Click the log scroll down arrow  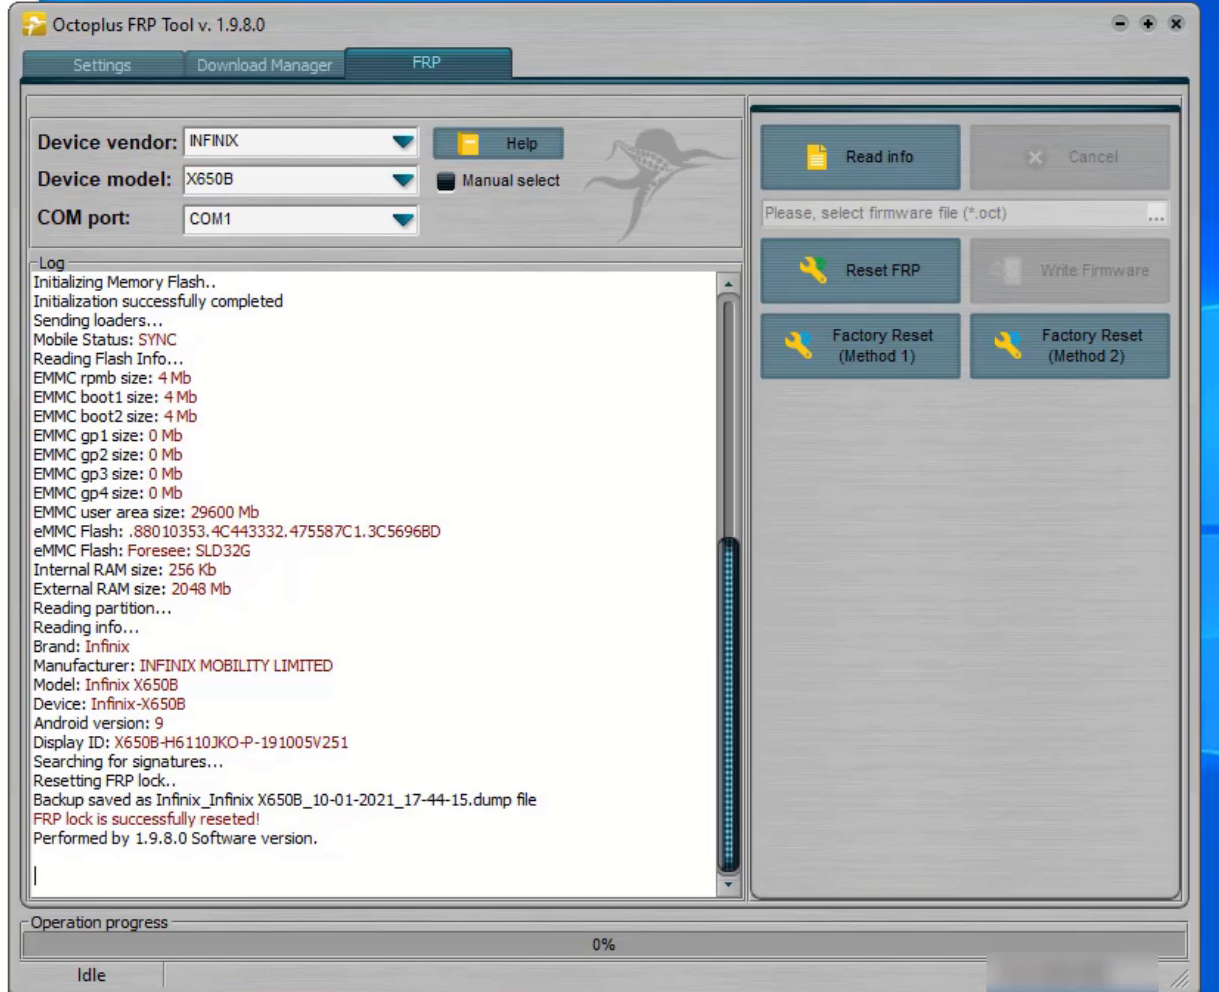[x=728, y=884]
